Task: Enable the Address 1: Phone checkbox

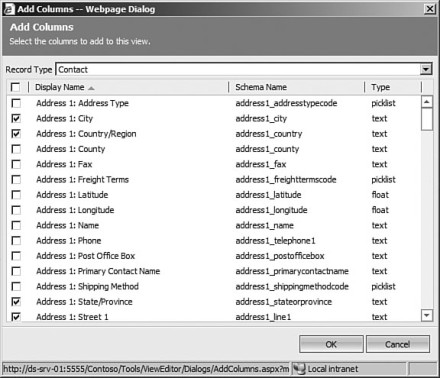Action: [16, 241]
